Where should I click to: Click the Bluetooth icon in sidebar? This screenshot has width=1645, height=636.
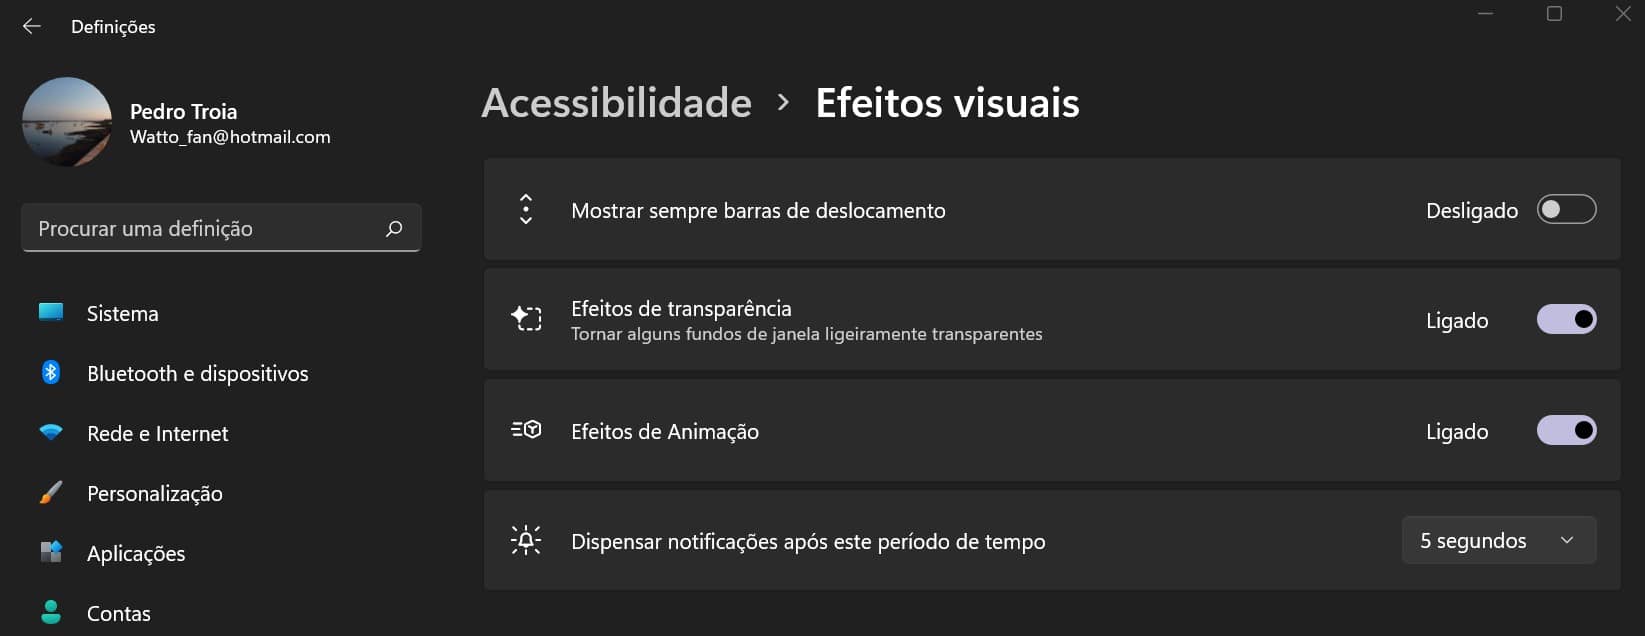point(51,373)
